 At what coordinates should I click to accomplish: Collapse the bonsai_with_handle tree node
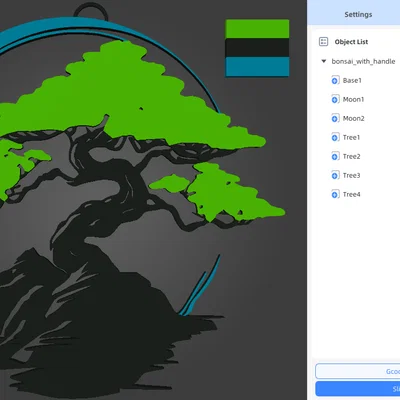pyautogui.click(x=323, y=61)
